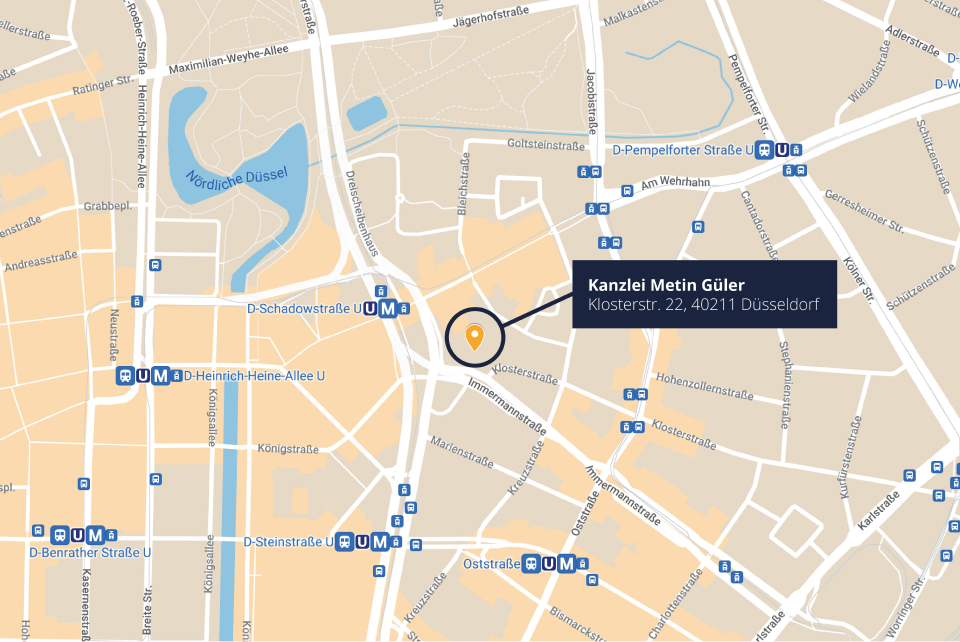Viewport: 960px width, 642px height.
Task: Click the Hohenzollernstraße street label
Action: 705,387
